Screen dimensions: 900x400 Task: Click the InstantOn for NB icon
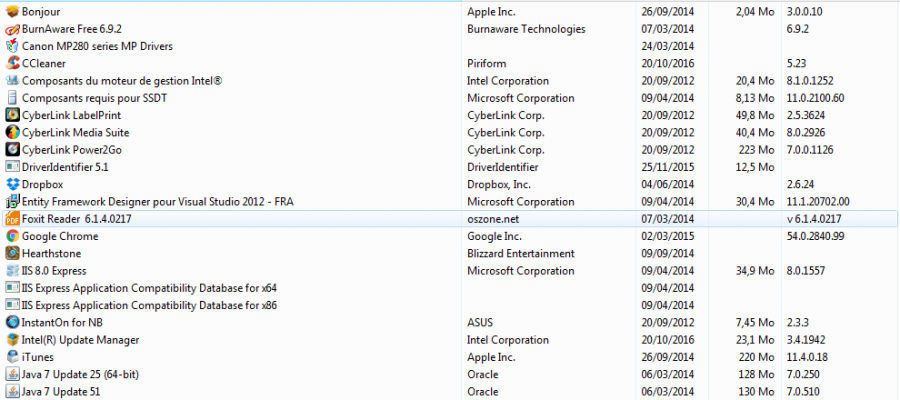[11, 323]
